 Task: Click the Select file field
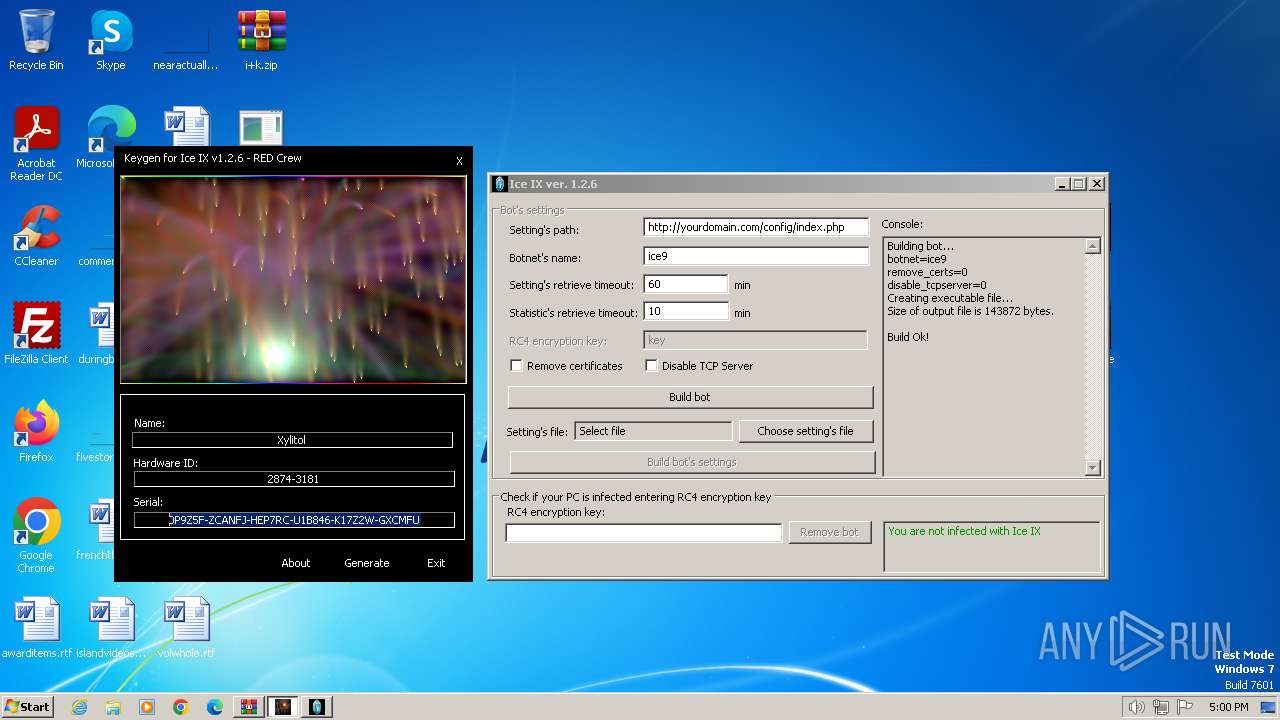(x=653, y=431)
